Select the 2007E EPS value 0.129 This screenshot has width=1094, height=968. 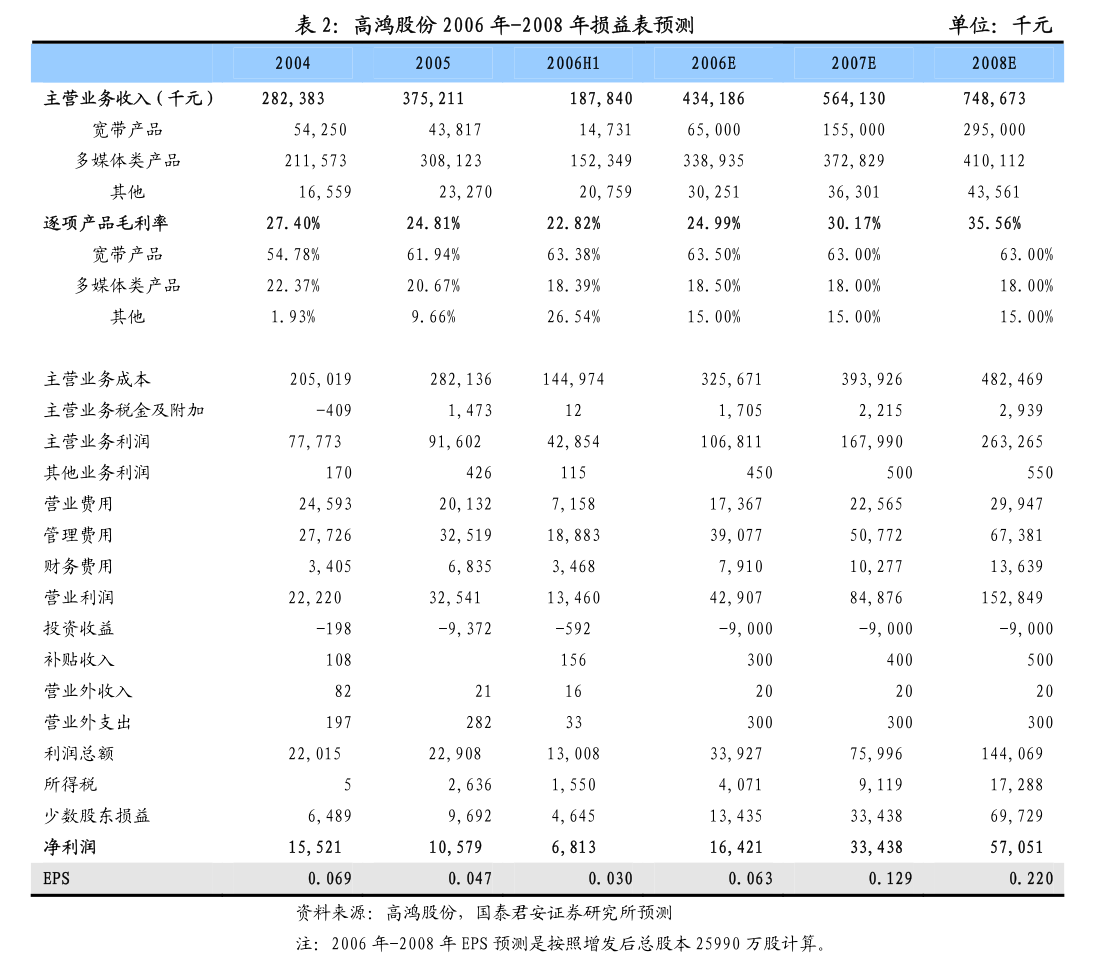click(890, 879)
